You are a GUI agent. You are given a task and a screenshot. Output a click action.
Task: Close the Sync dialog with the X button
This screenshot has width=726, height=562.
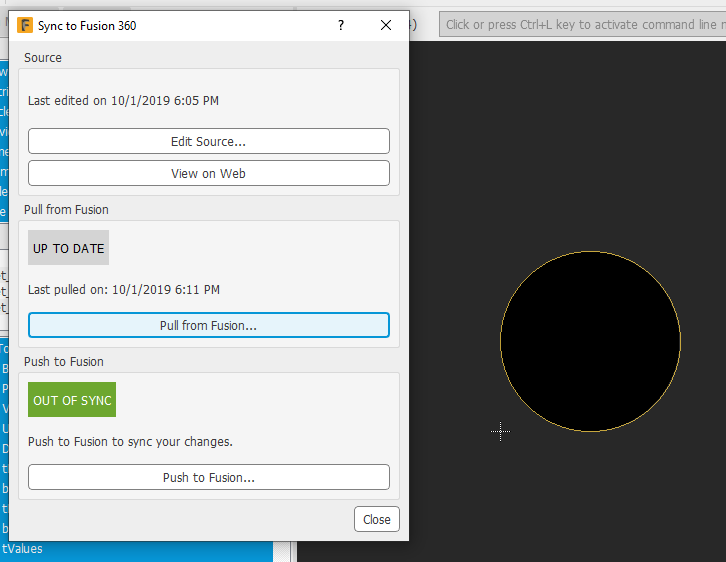(386, 26)
